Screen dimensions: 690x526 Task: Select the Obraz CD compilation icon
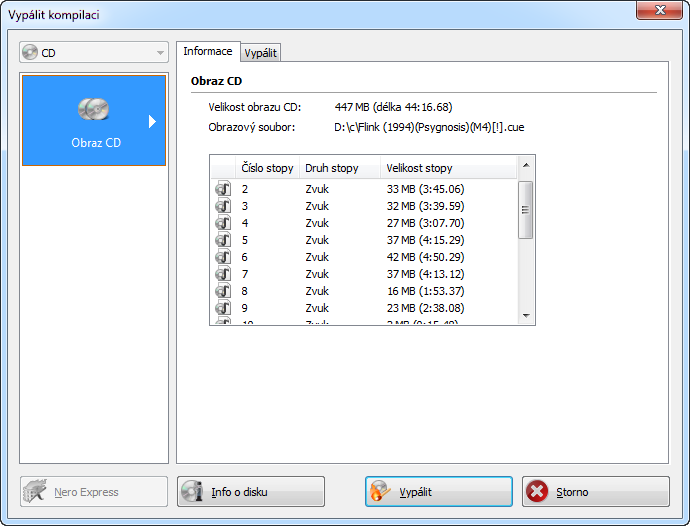point(94,110)
